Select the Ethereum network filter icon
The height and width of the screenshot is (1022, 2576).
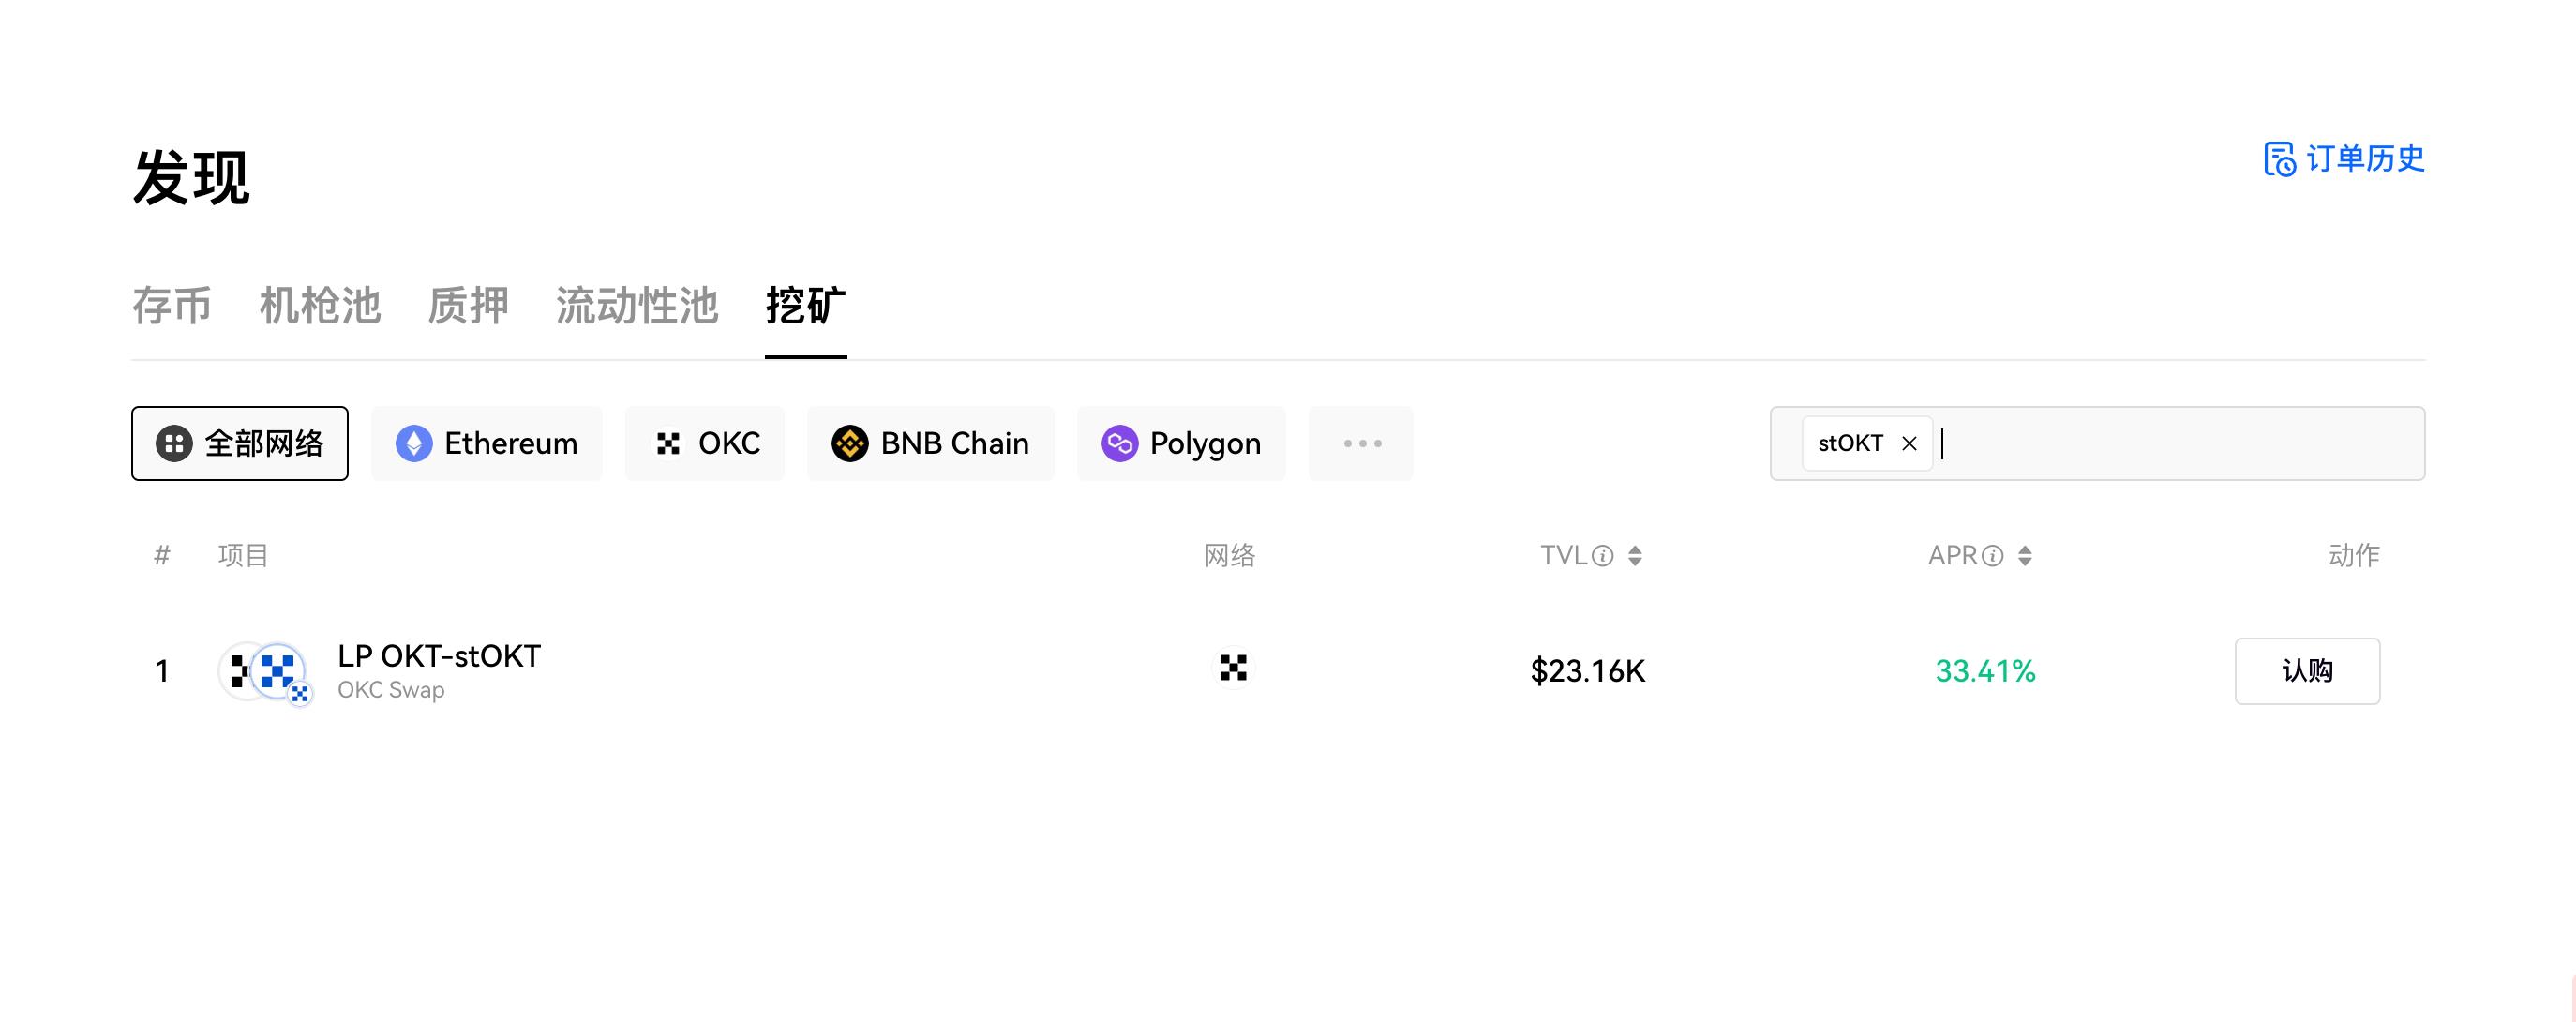416,443
